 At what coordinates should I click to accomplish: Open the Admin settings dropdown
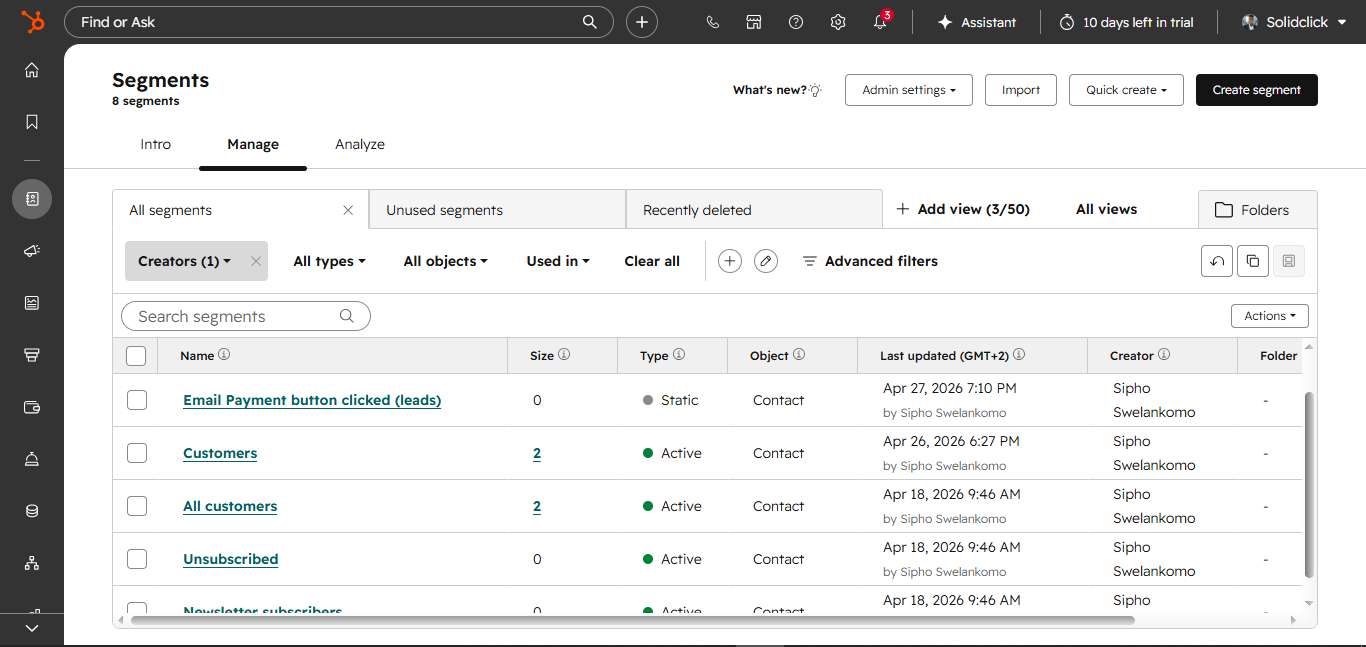point(909,90)
